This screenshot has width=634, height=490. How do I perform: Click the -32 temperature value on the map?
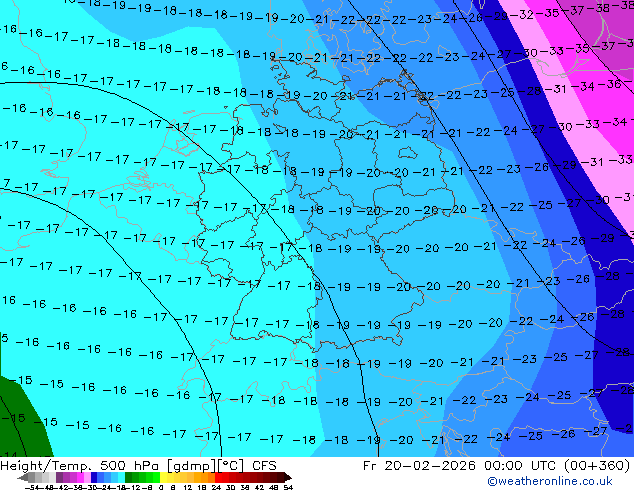pos(522,15)
